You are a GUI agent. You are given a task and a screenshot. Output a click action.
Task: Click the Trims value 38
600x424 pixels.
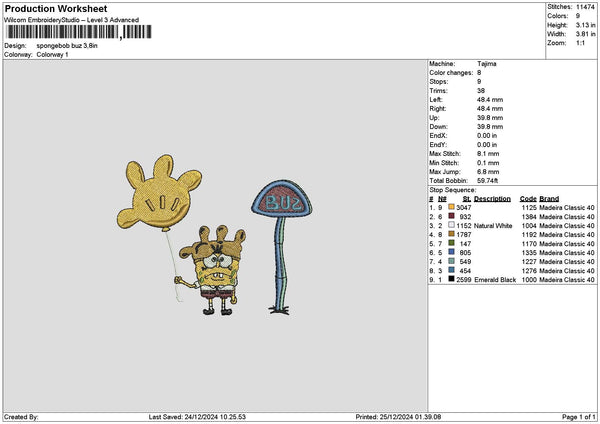(481, 91)
